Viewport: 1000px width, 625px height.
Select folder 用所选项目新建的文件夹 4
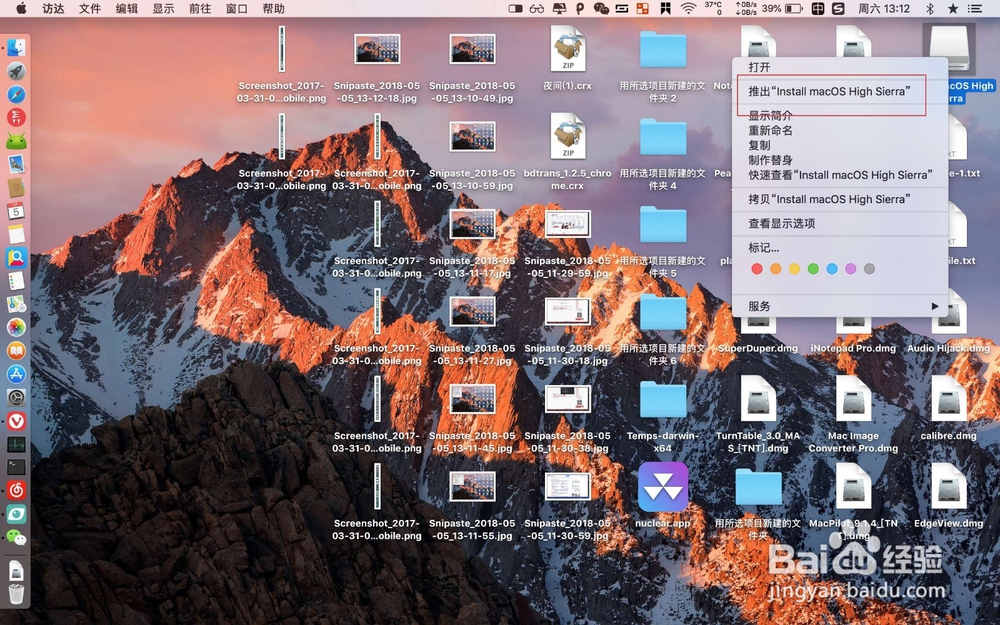coord(663,136)
